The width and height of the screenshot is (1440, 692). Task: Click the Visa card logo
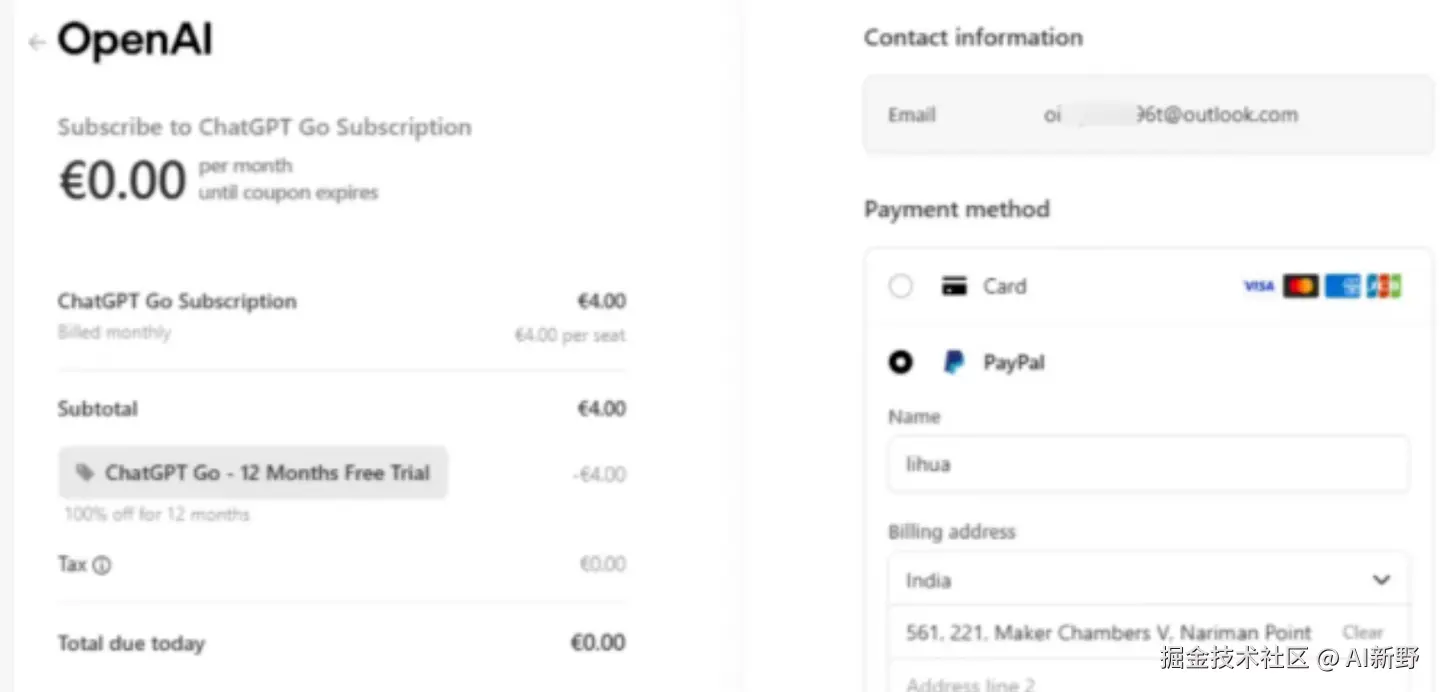click(x=1258, y=287)
